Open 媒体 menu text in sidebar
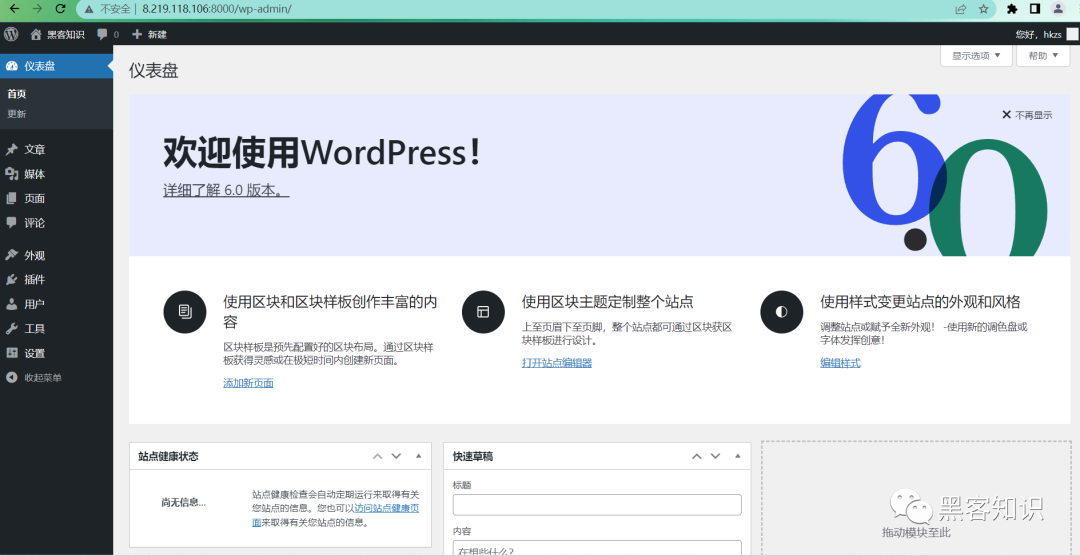This screenshot has width=1080, height=556. pyautogui.click(x=35, y=174)
